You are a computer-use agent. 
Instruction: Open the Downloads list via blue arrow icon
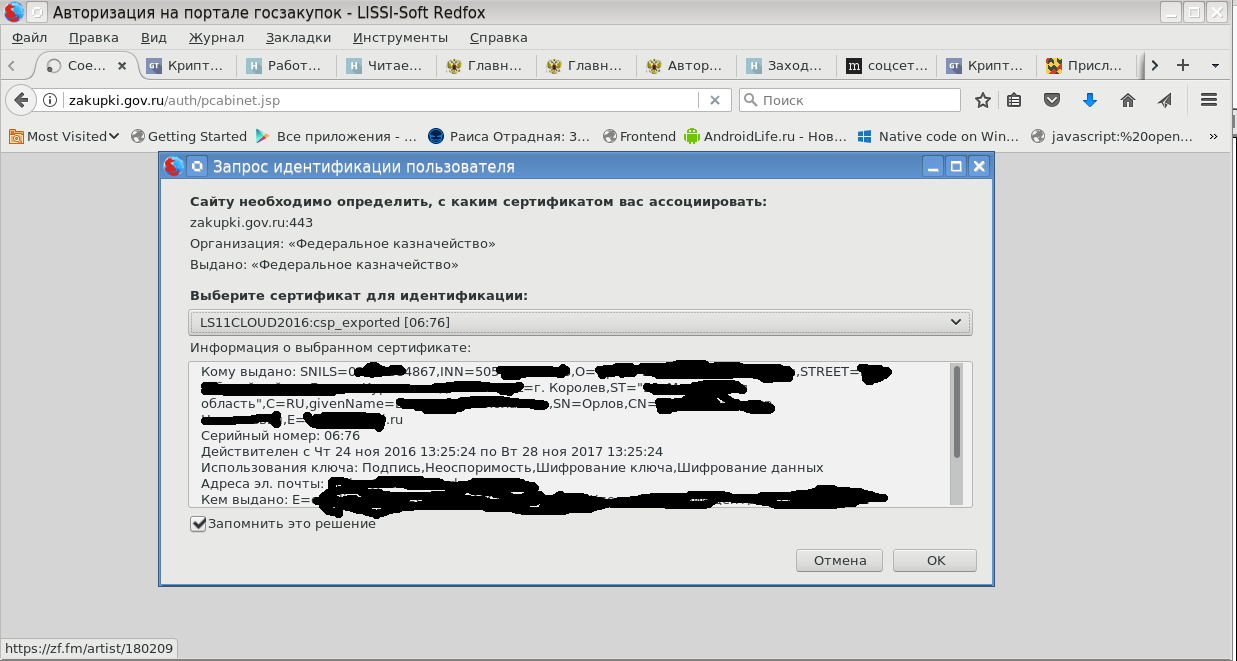tap(1089, 100)
